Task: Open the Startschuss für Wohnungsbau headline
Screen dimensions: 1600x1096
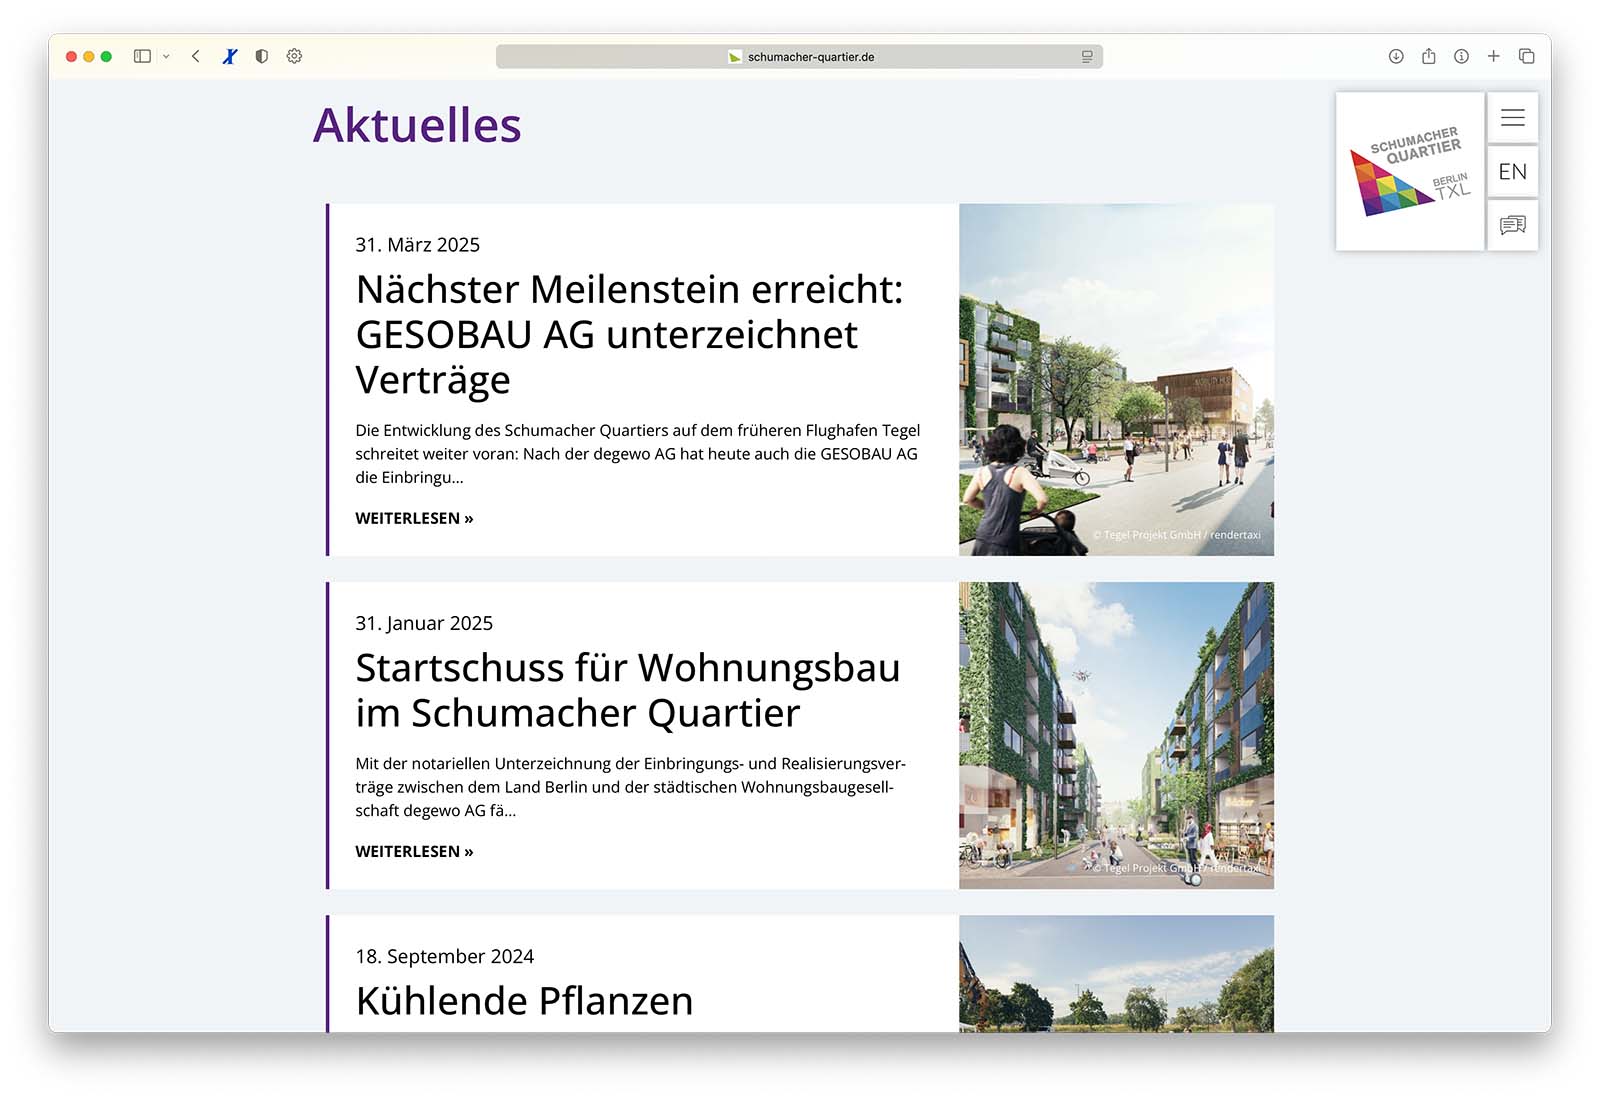Action: pyautogui.click(x=628, y=690)
